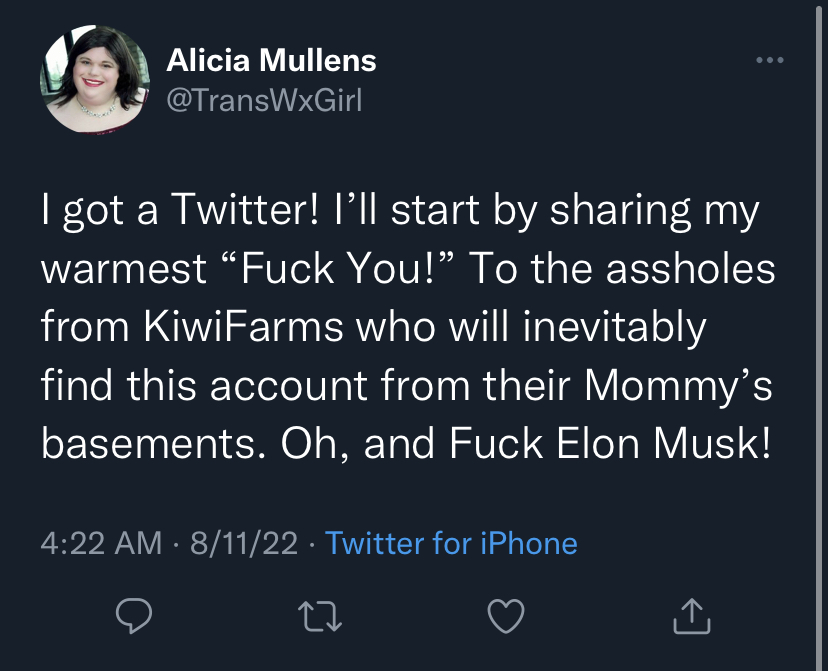Click the 4:22 AM timestamp
Screen dimensions: 828x671
coord(101,543)
